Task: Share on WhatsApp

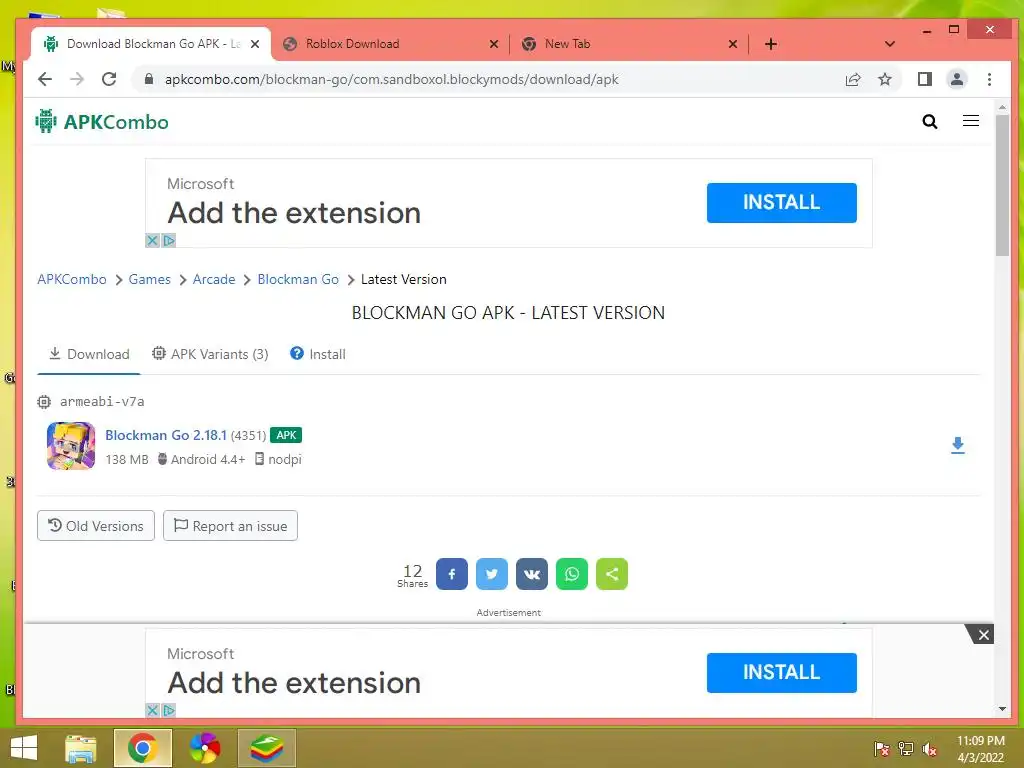Action: (571, 574)
